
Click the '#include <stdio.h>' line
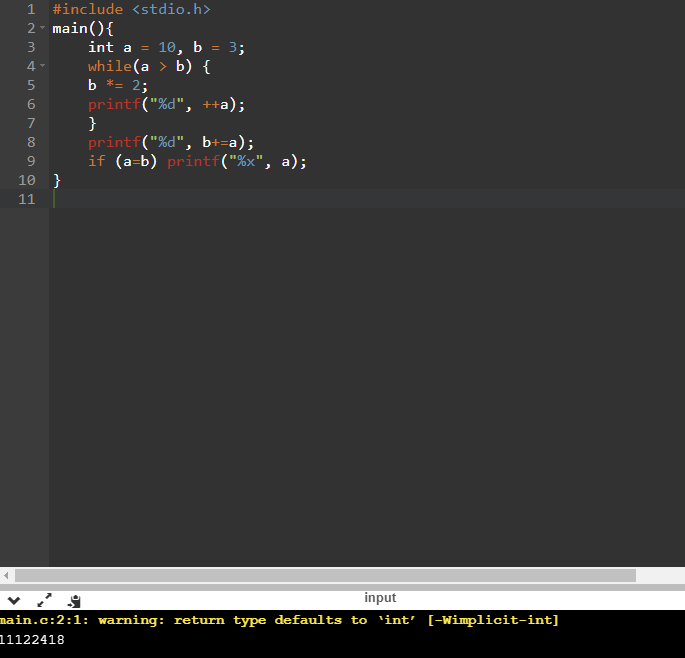click(x=131, y=9)
